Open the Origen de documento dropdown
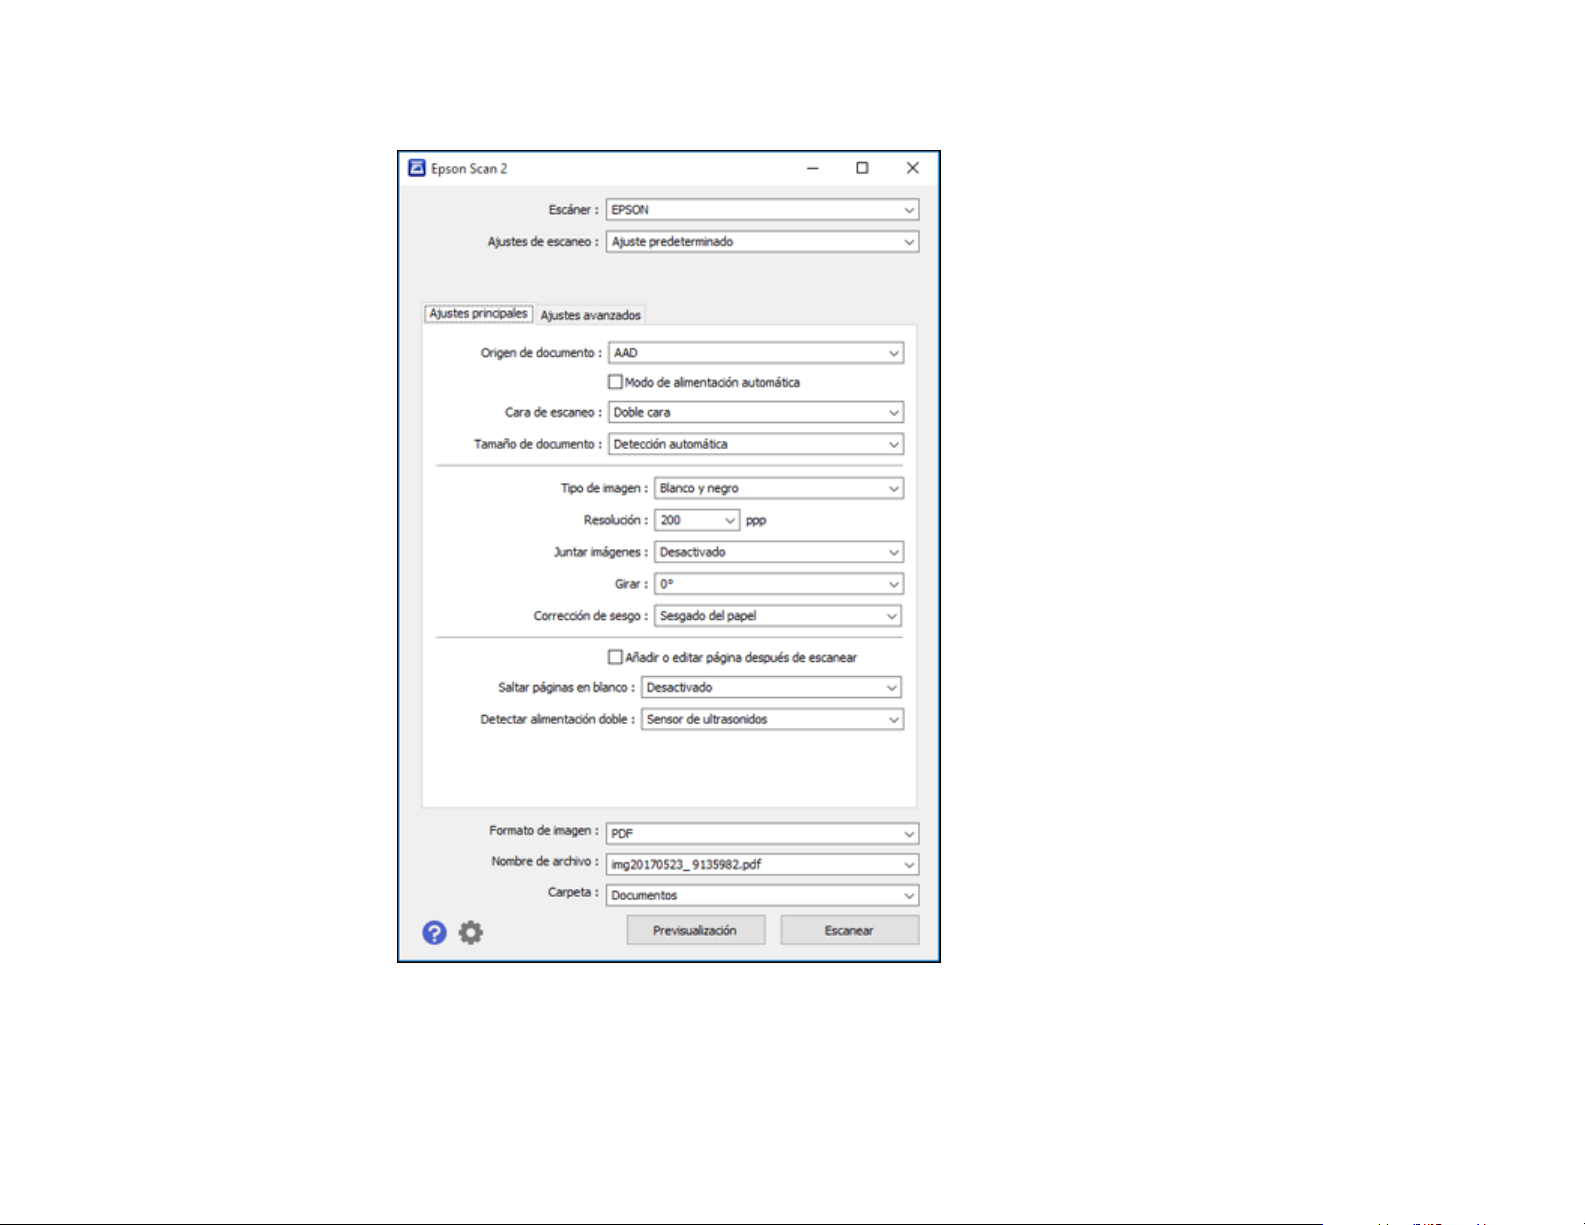The height and width of the screenshot is (1225, 1585). [x=756, y=353]
